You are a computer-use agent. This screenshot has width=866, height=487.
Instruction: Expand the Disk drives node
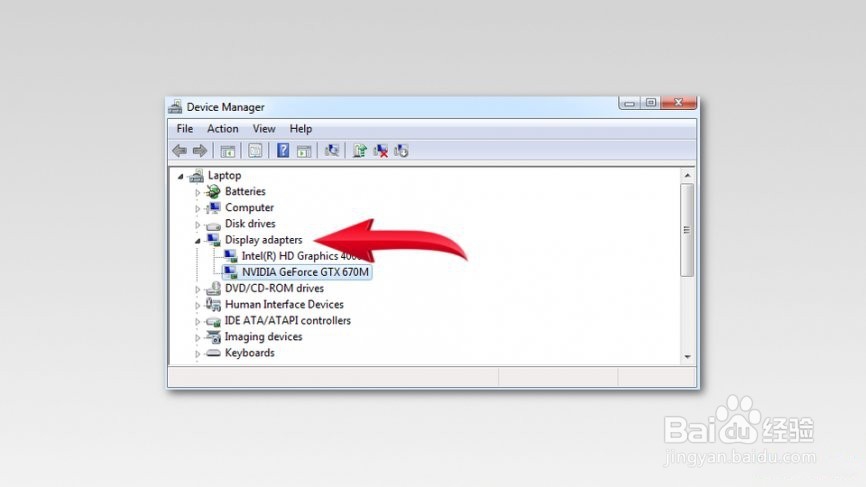(197, 225)
